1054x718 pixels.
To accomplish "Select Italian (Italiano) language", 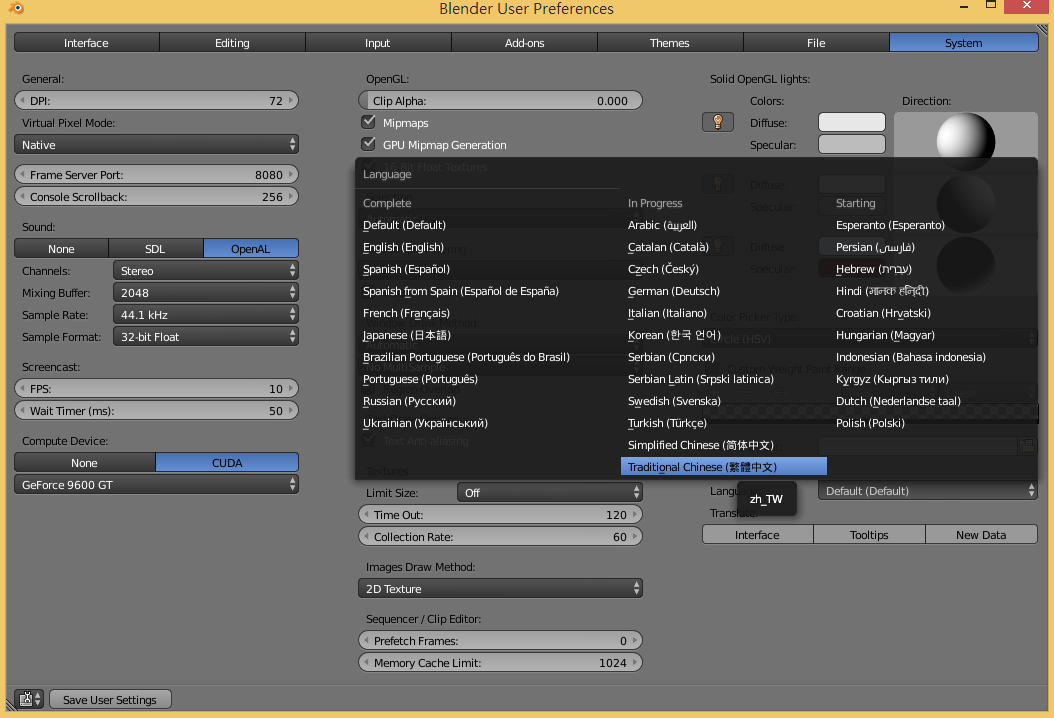I will (x=723, y=313).
